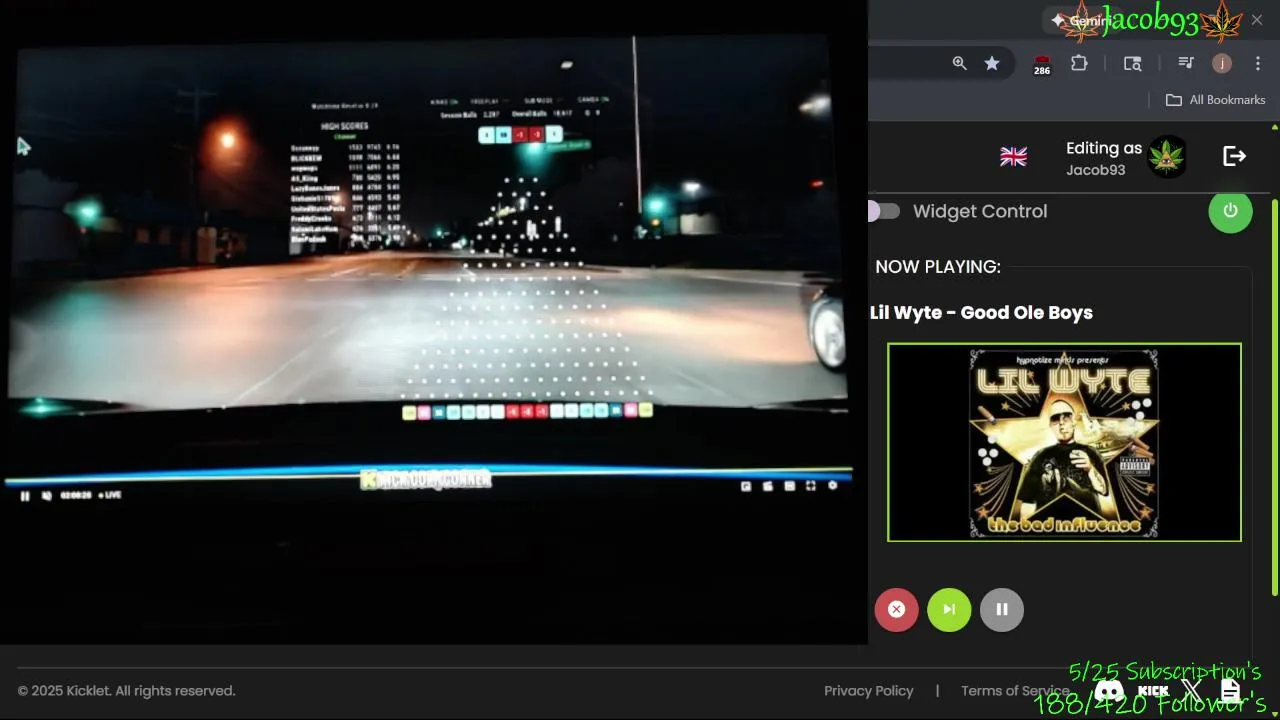The image size is (1280, 720).
Task: Open the Chrome profile avatar 'j'
Action: [1222, 63]
